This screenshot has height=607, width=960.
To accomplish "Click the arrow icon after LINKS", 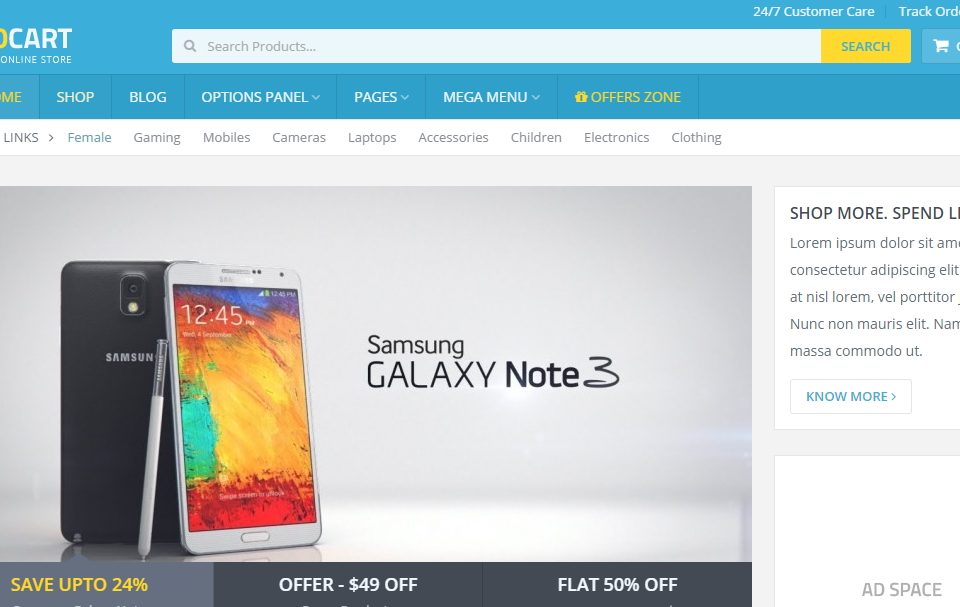I will coord(51,138).
